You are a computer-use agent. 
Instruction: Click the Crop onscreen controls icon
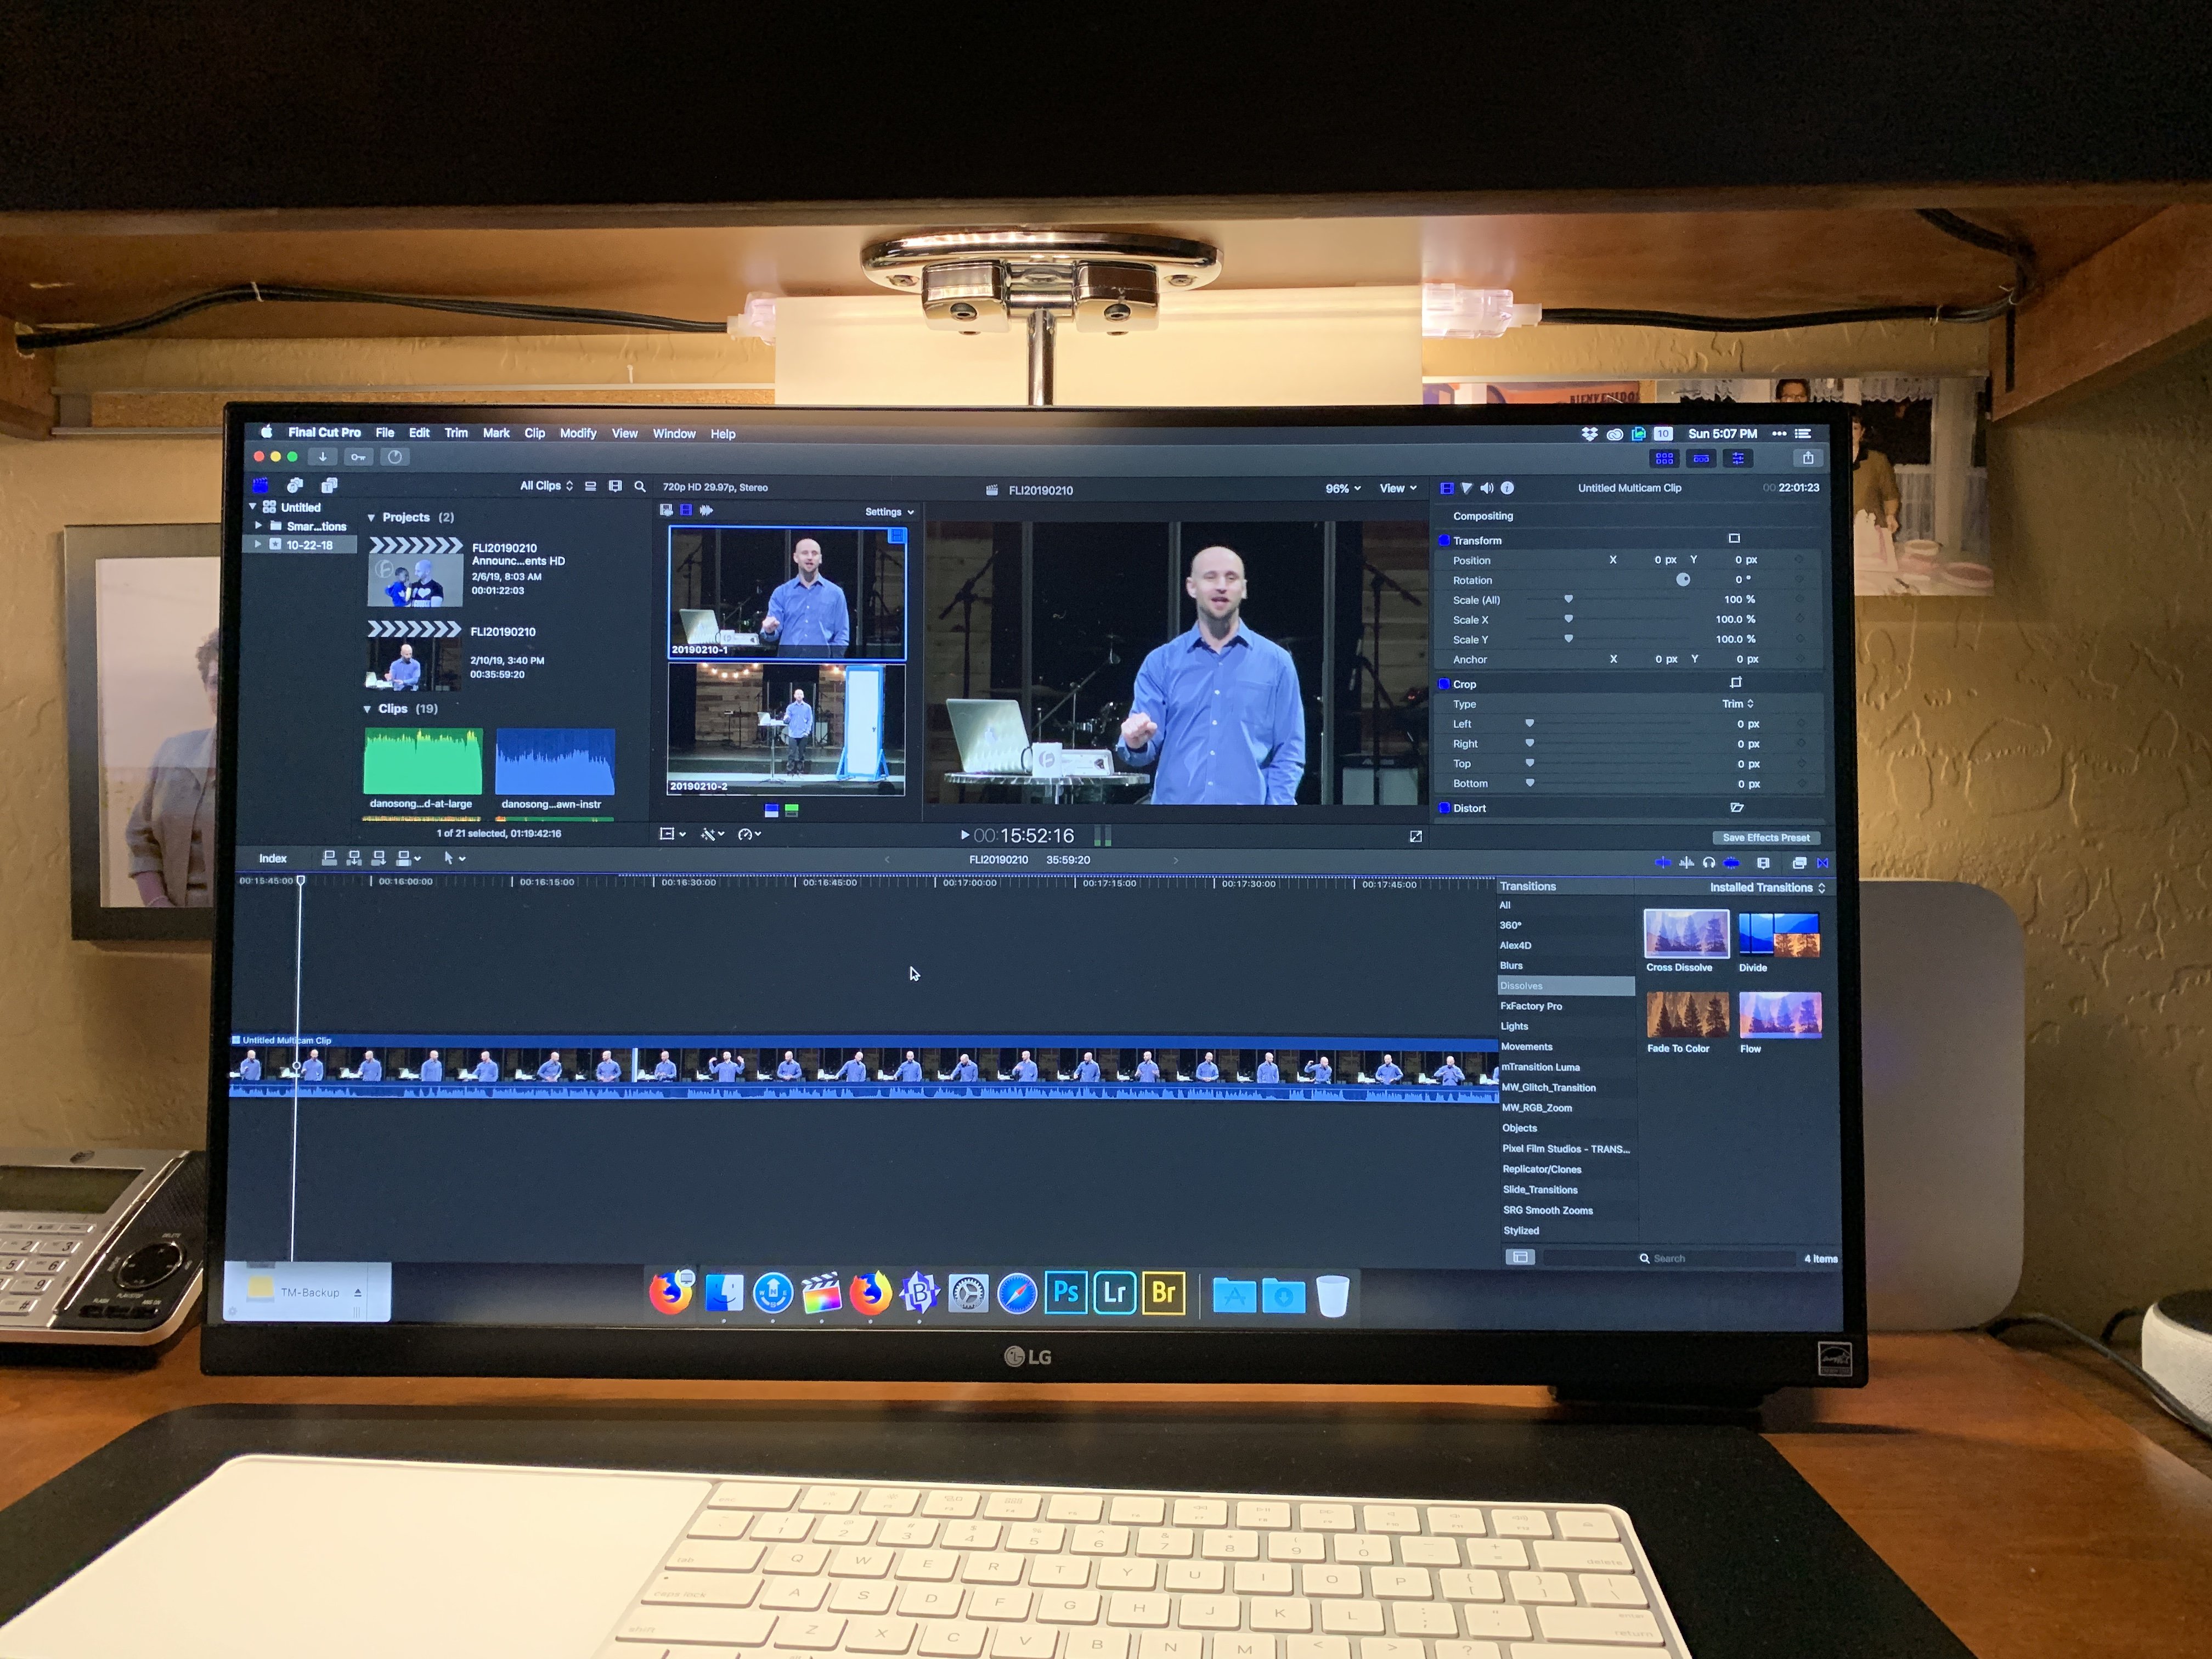coord(1736,683)
